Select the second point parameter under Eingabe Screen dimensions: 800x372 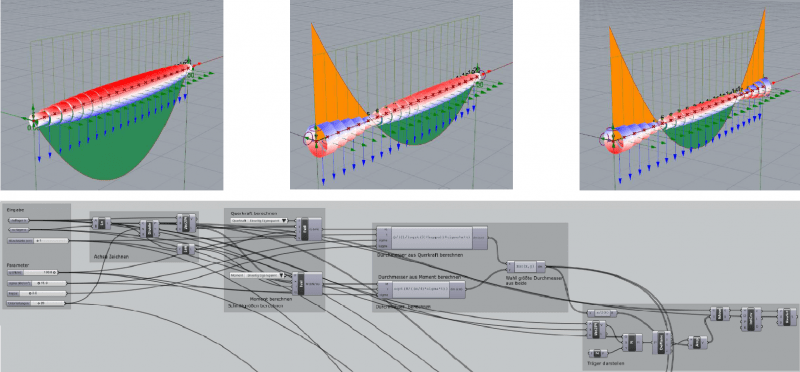[19, 230]
